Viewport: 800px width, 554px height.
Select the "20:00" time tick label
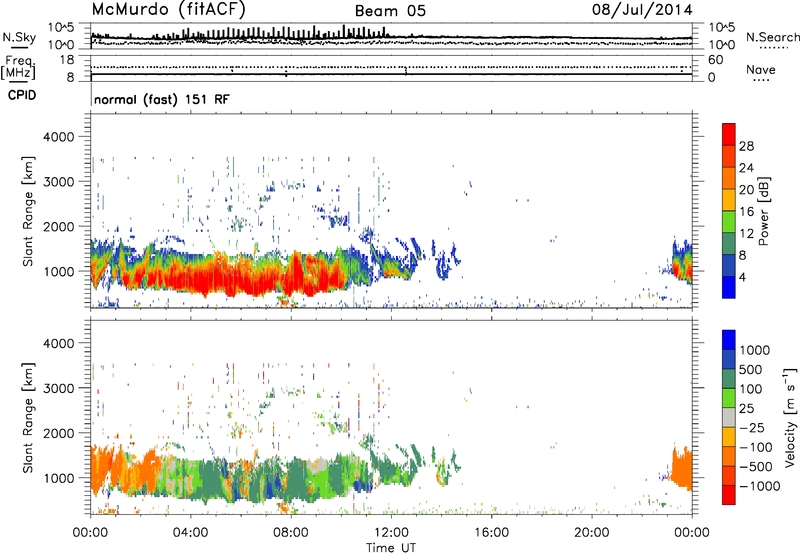click(x=591, y=533)
